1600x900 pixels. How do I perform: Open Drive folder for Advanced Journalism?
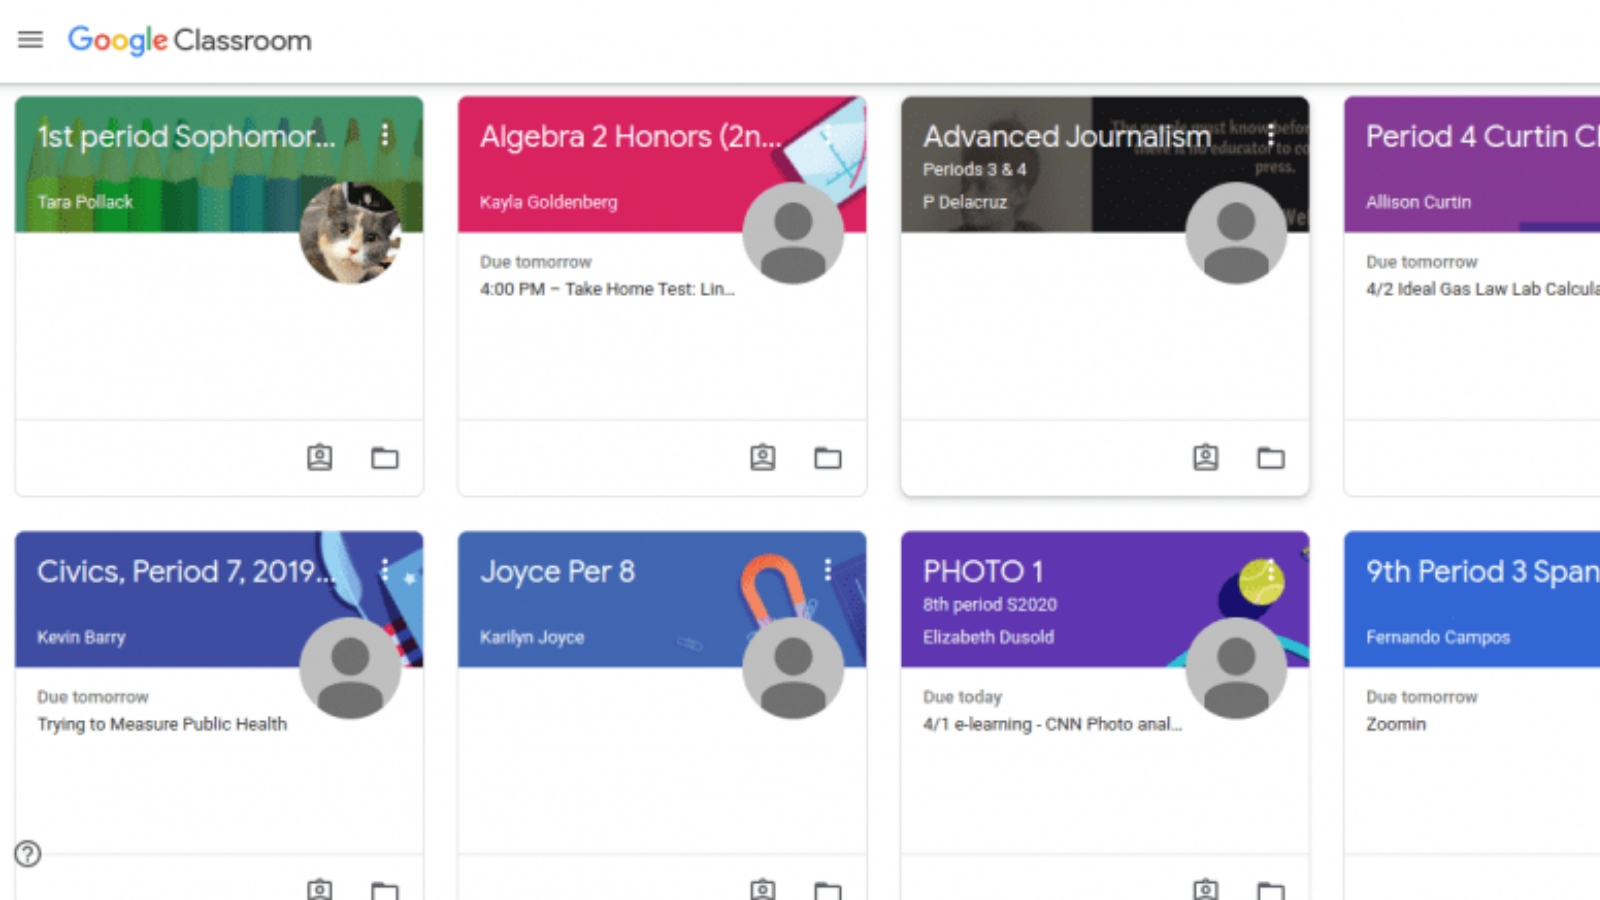(1271, 458)
